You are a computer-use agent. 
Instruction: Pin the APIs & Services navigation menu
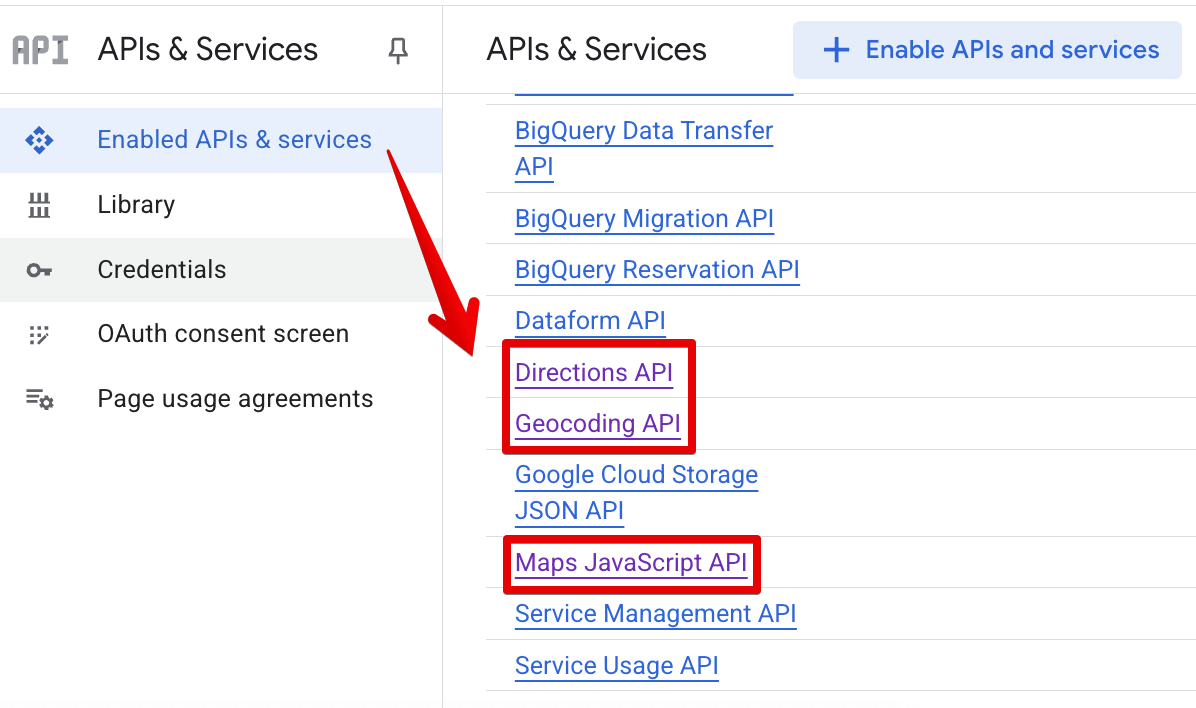coord(397,50)
